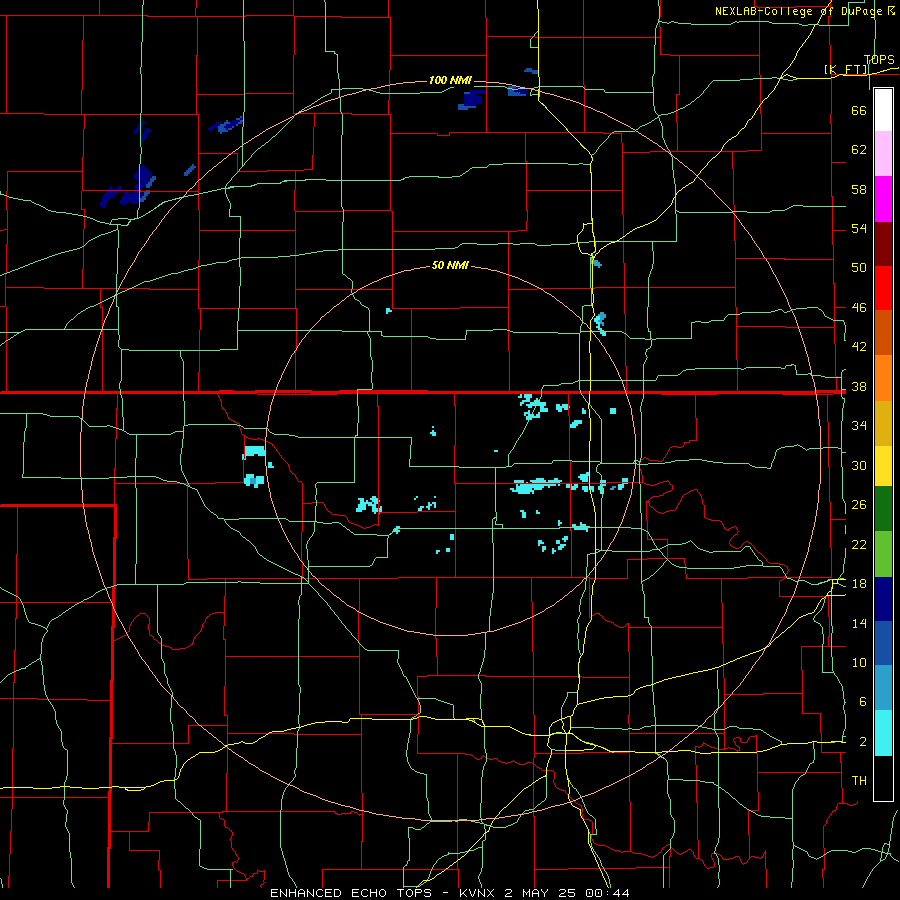Click the TOPS legend title

[879, 60]
